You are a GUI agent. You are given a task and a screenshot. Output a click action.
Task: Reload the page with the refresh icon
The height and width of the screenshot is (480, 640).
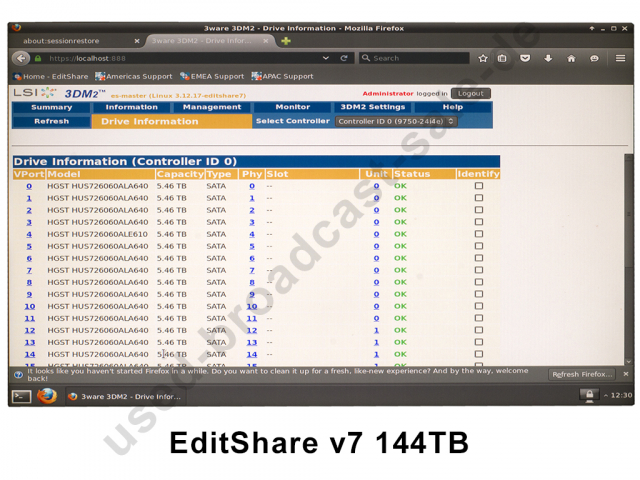point(343,59)
